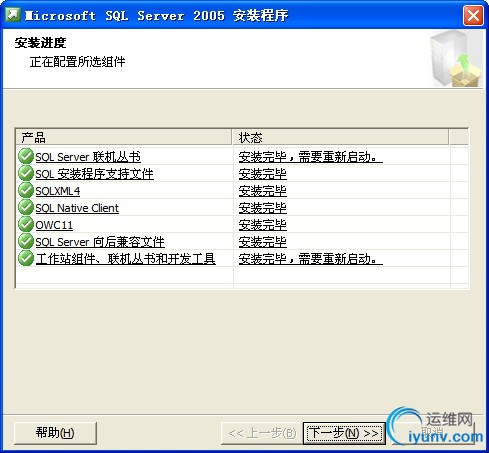Click green check icon beside SQL 安装程序支持文件
Image resolution: width=489 pixels, height=453 pixels.
(x=26, y=173)
